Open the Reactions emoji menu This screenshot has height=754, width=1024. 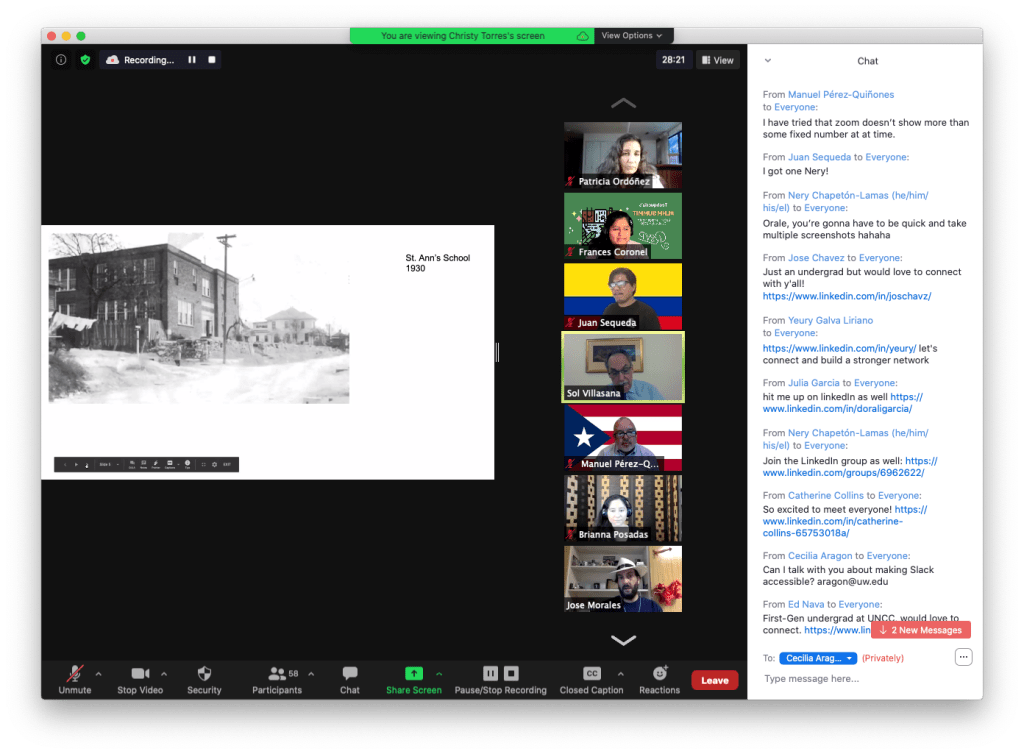pyautogui.click(x=659, y=674)
